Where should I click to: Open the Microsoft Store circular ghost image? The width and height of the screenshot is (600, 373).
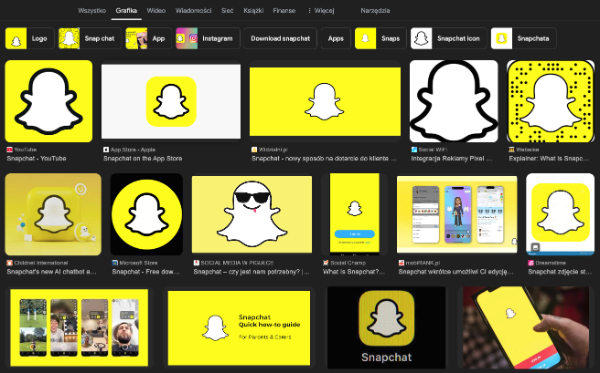(147, 214)
